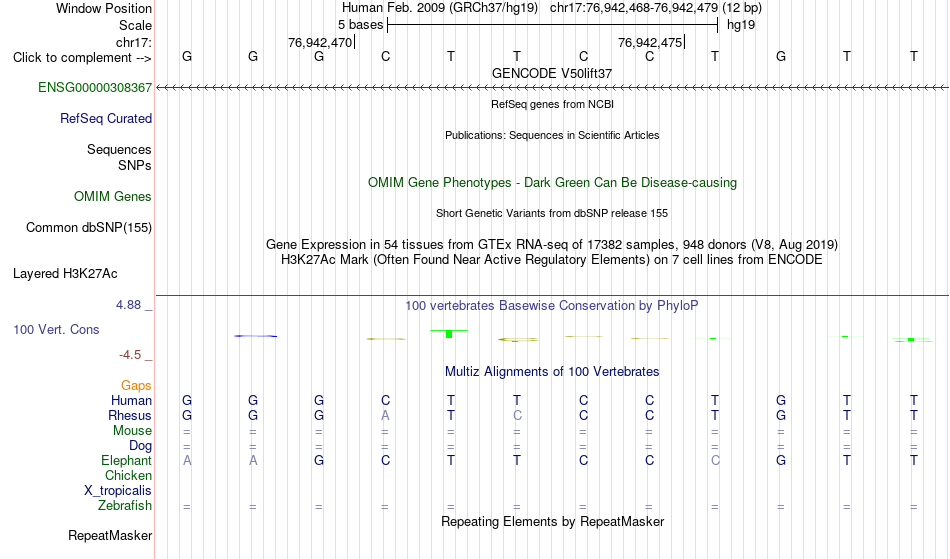This screenshot has width=950, height=559.
Task: Select the Mouse species label
Action: (132, 431)
